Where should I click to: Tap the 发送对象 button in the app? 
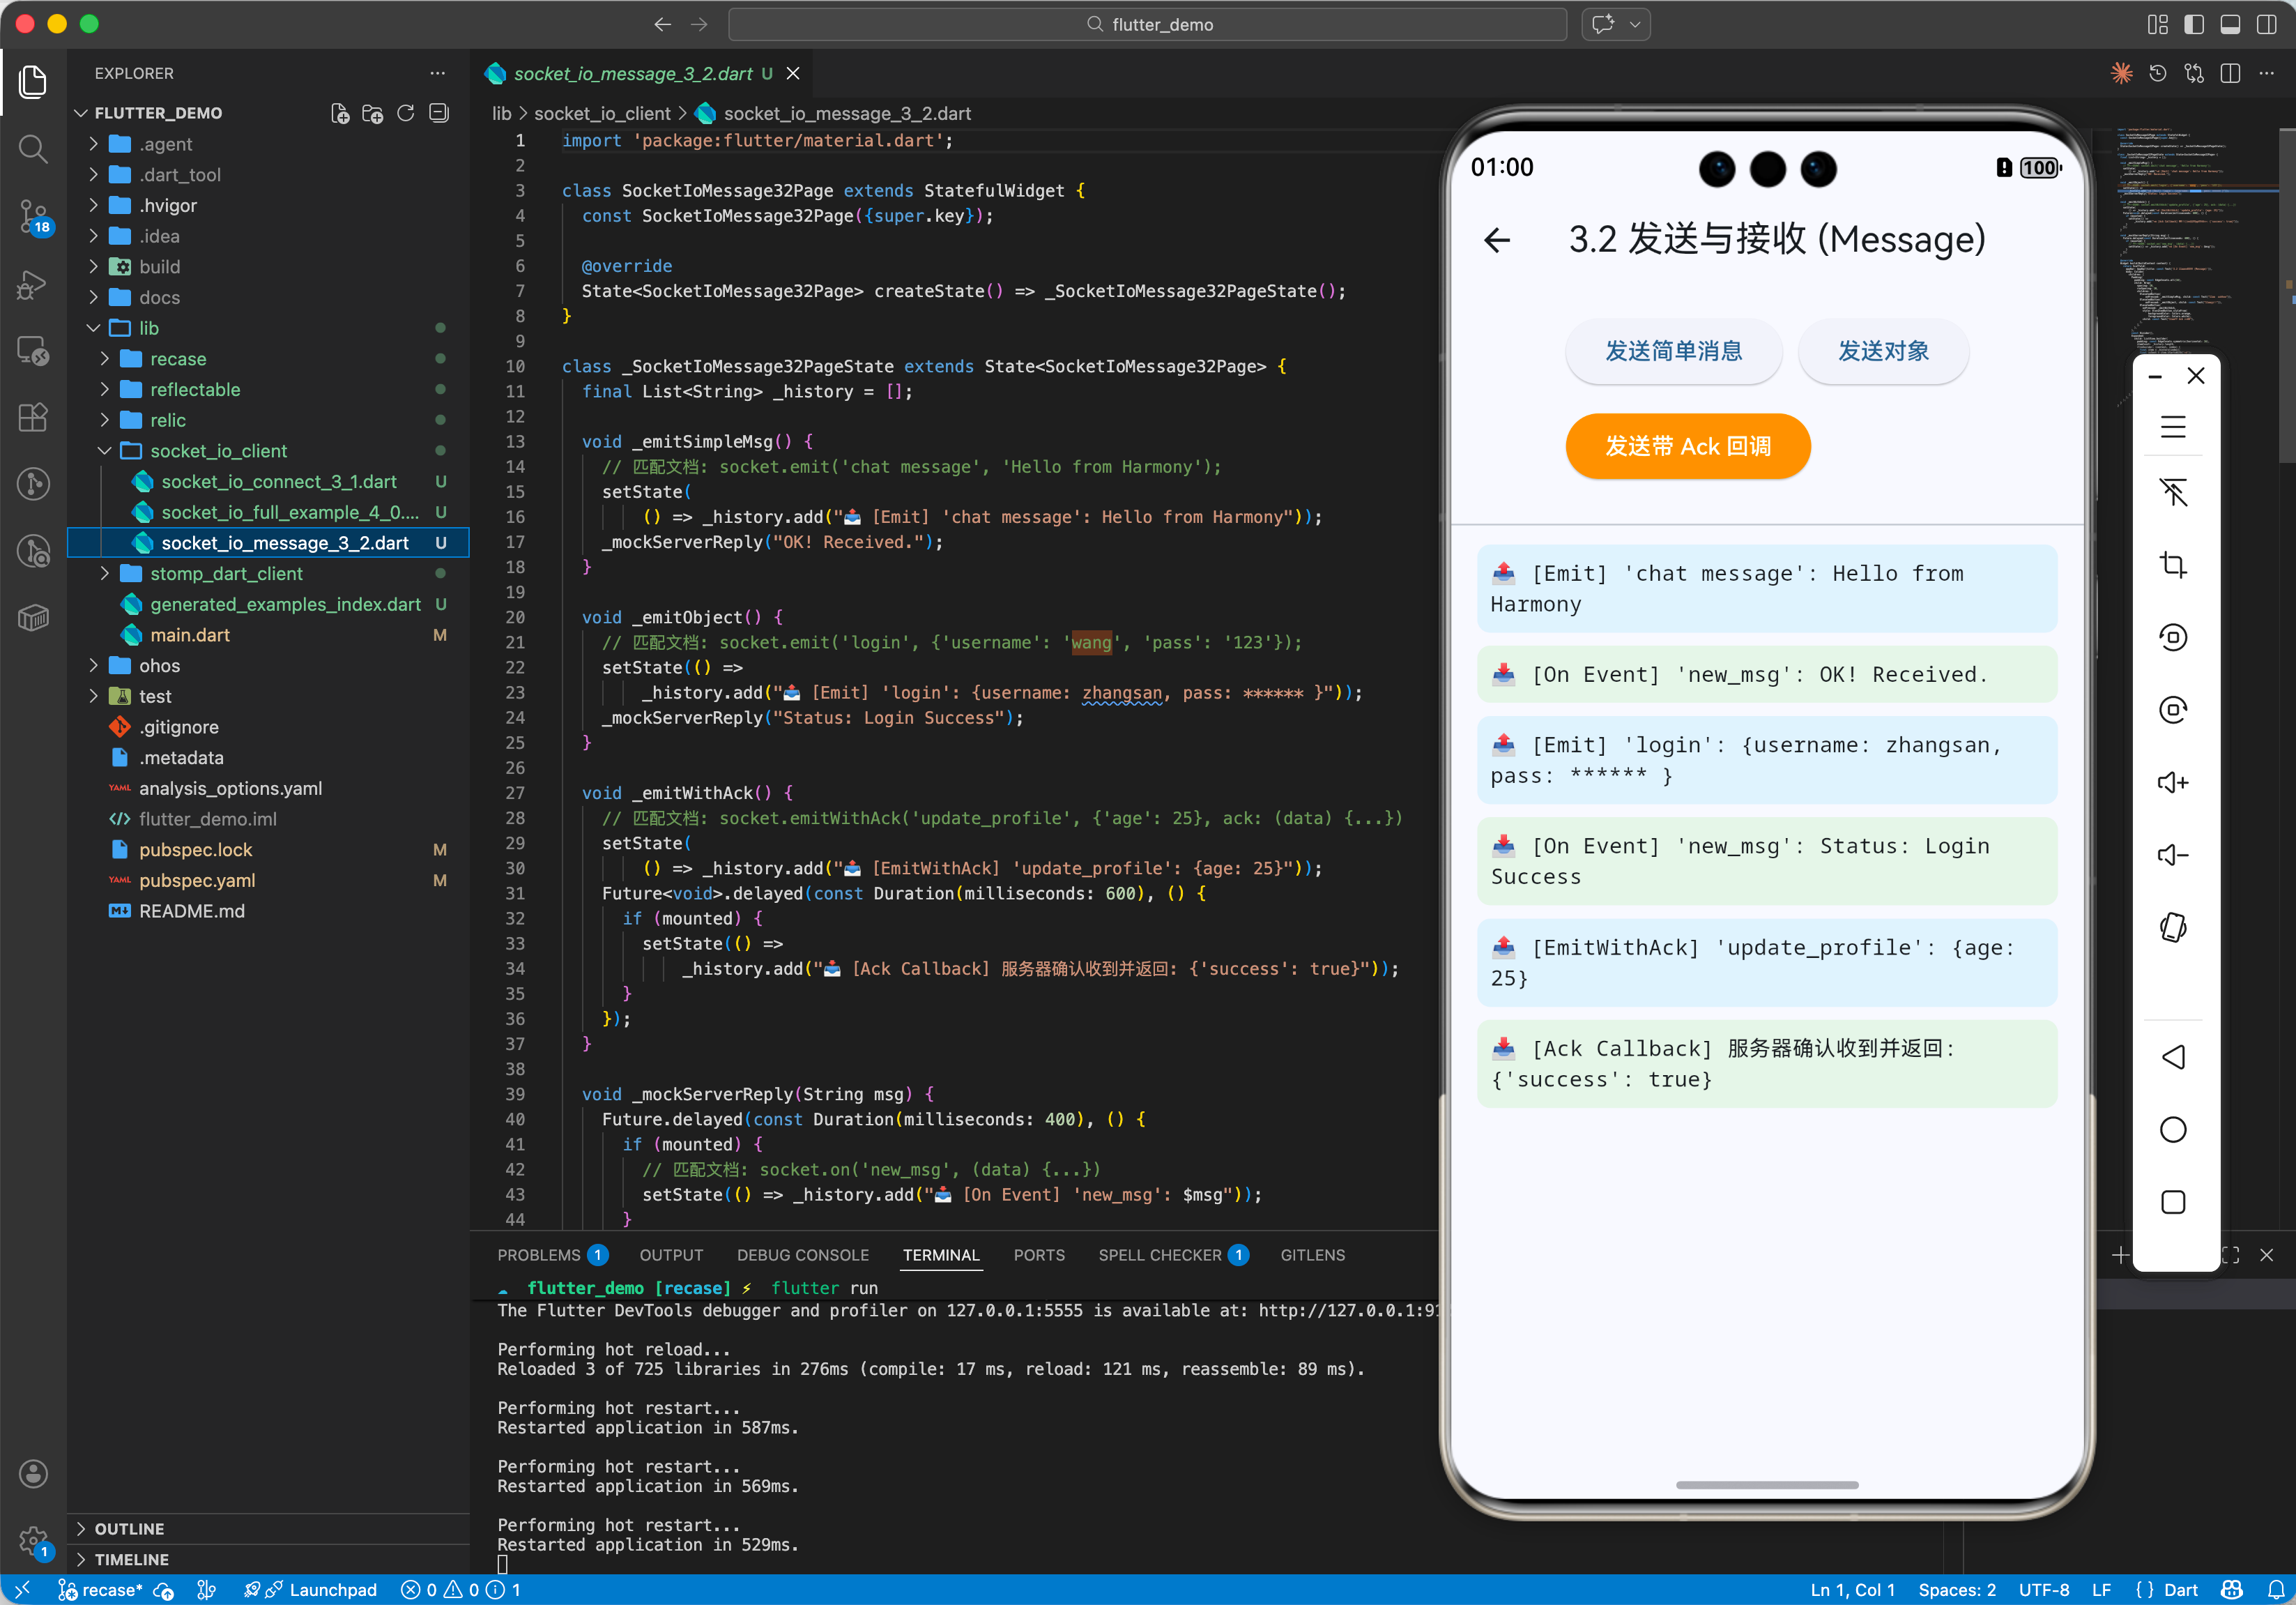coord(1883,351)
